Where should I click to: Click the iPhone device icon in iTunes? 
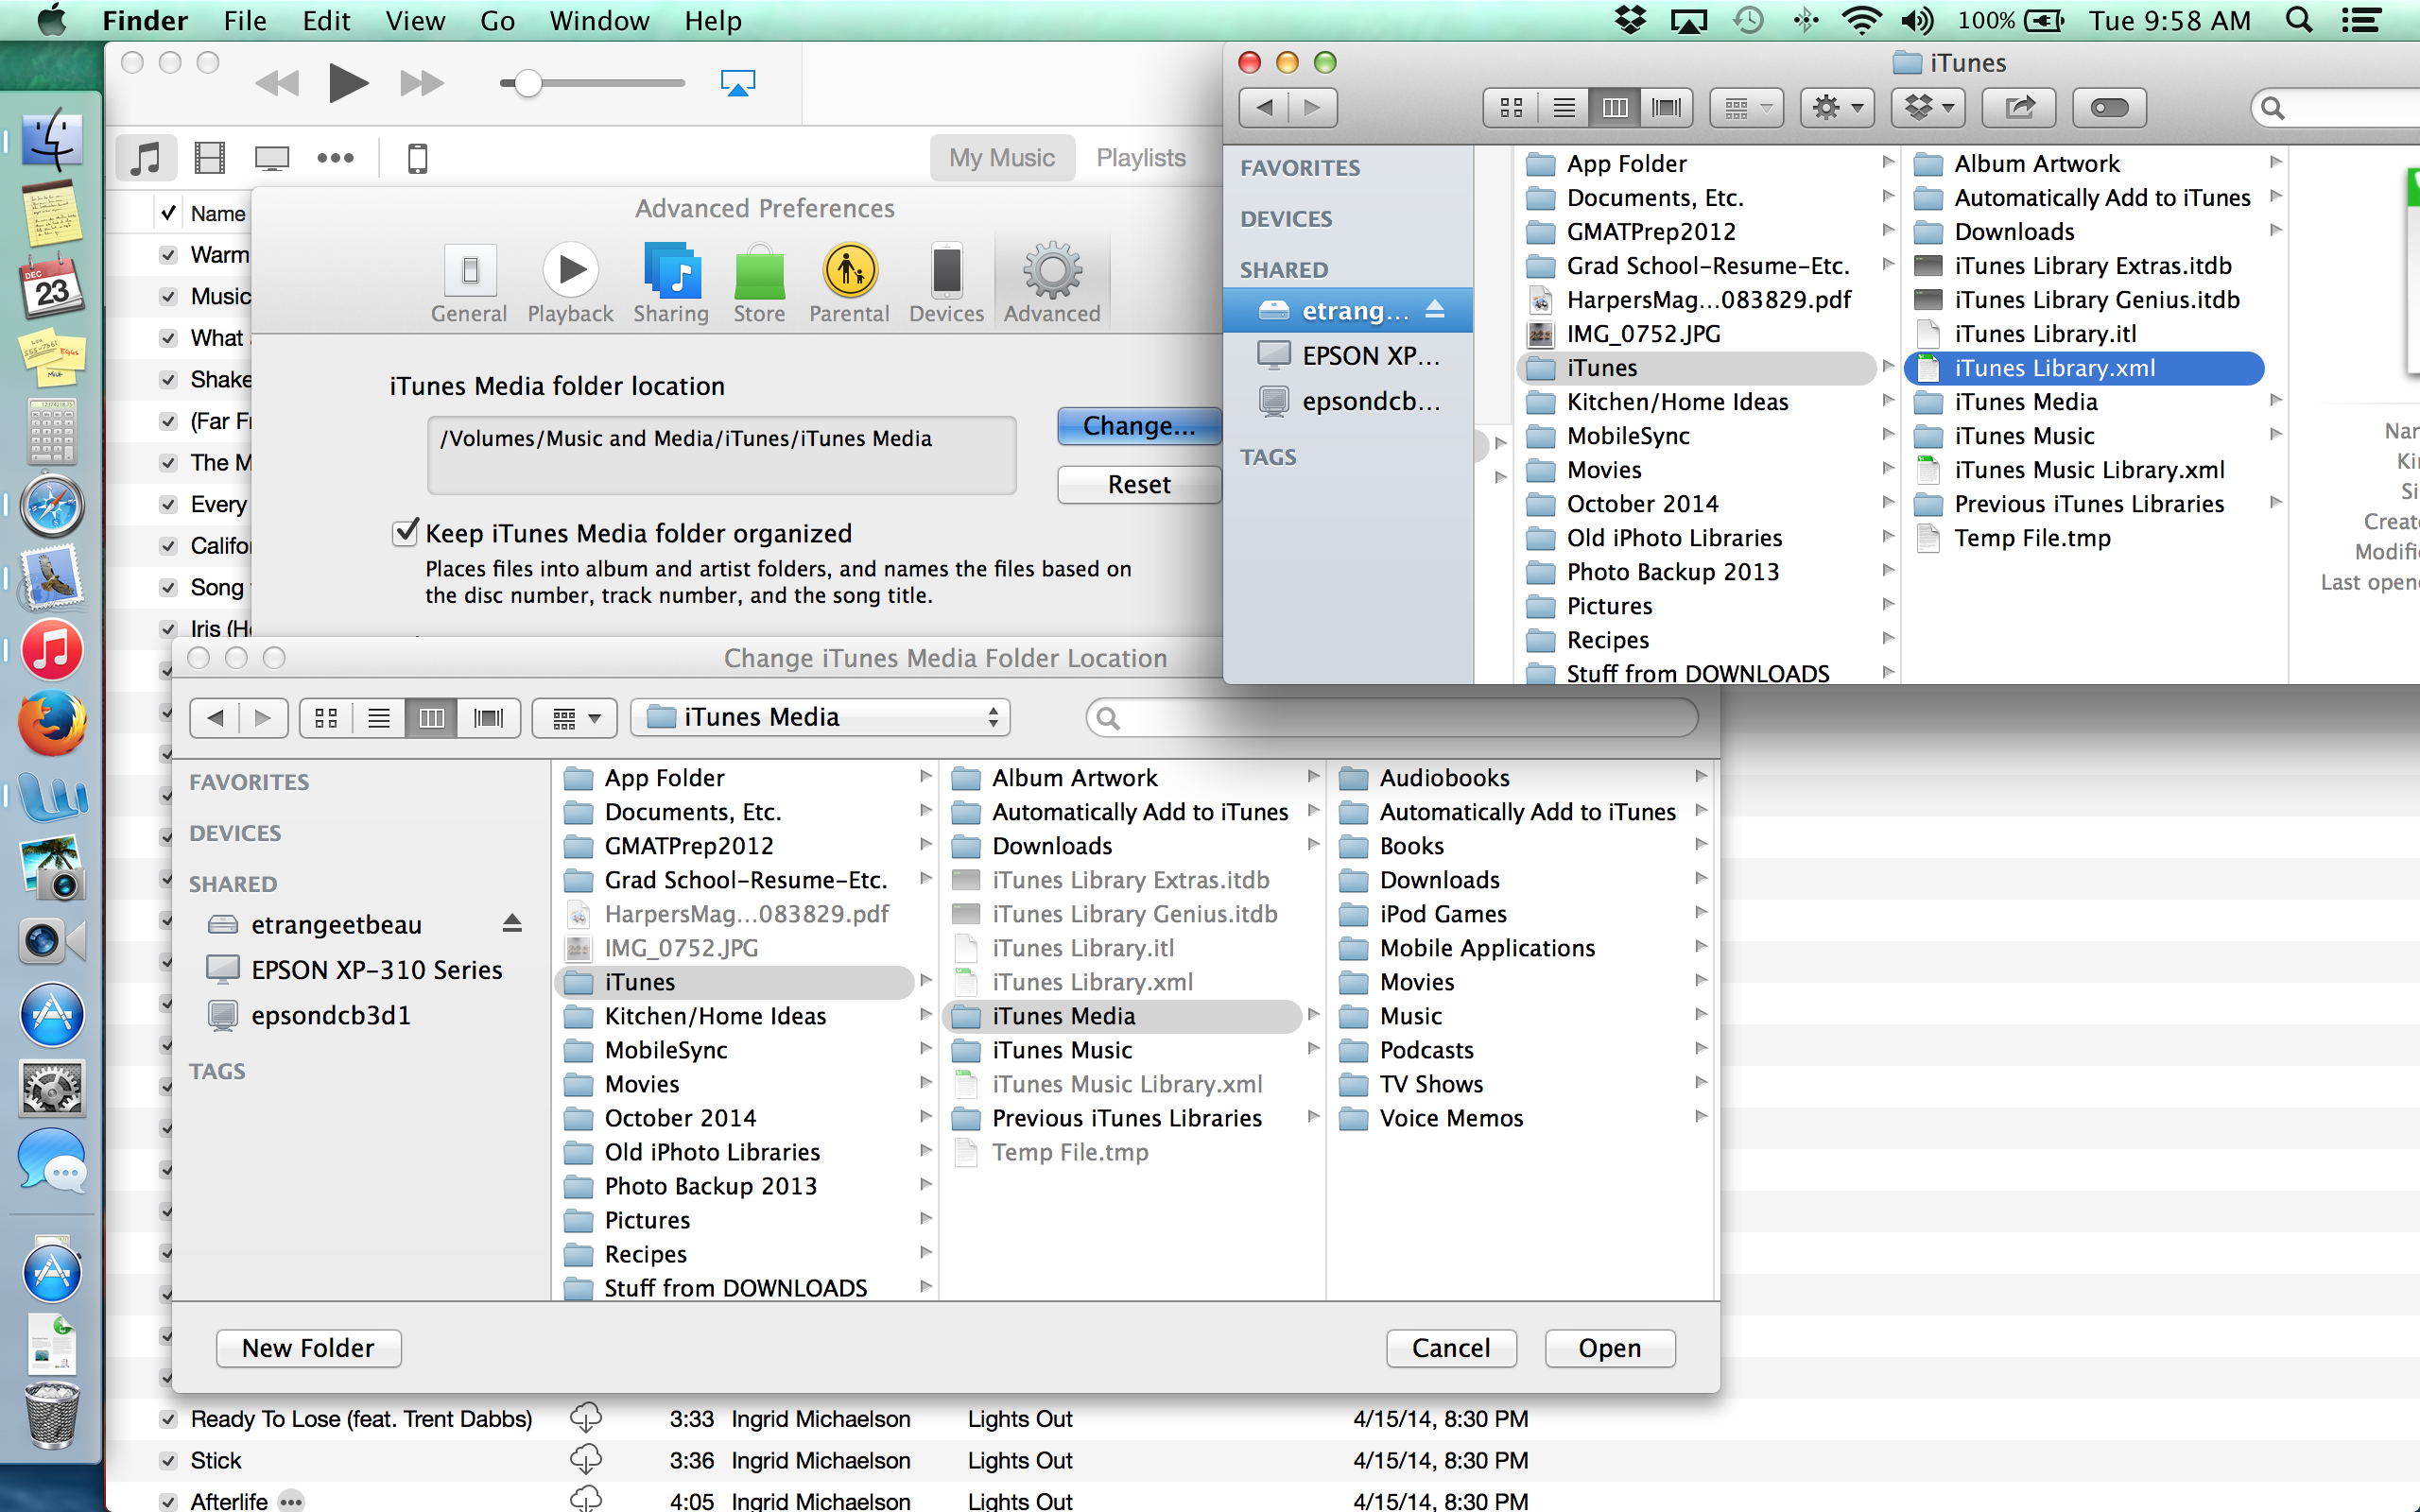418,158
